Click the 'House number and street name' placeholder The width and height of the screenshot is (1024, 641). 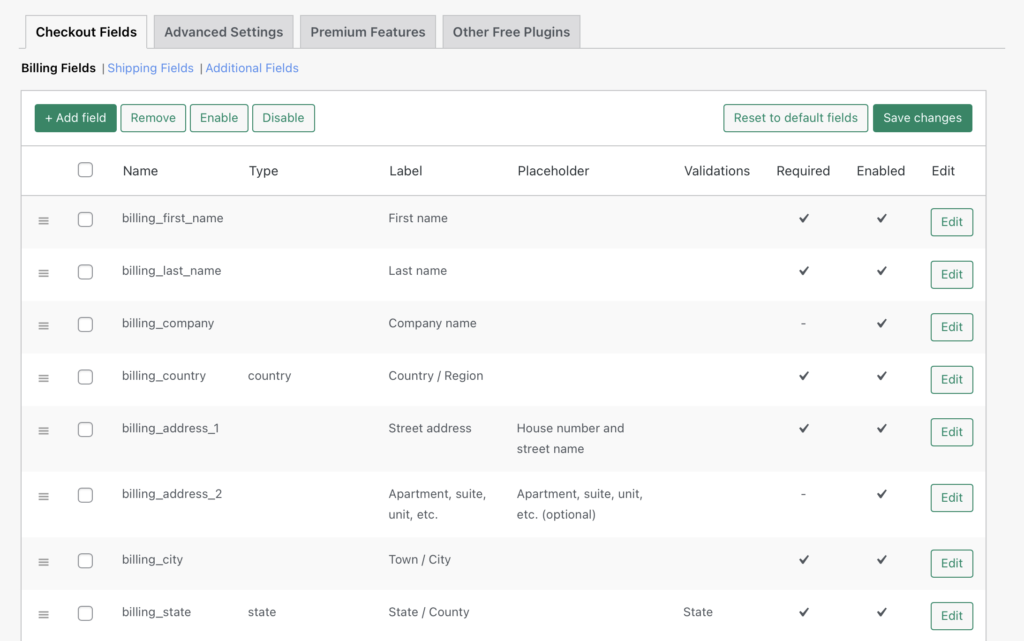point(570,439)
